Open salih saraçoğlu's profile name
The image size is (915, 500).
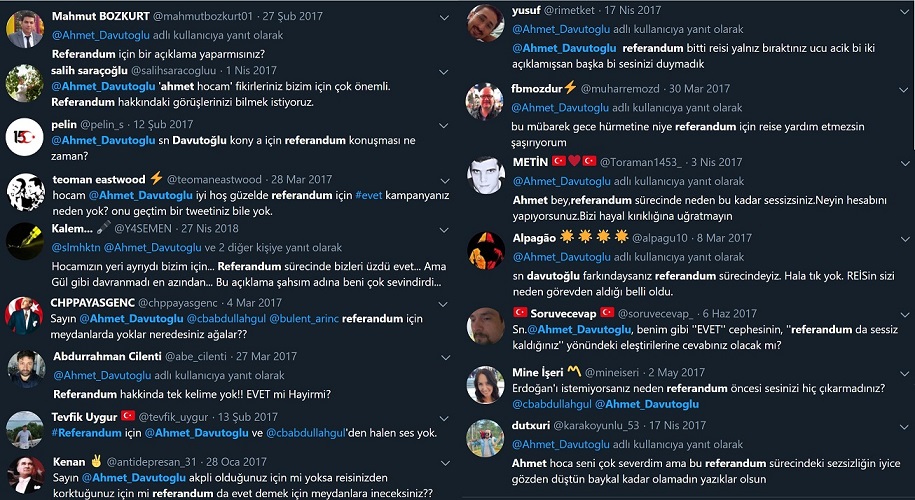coord(88,70)
